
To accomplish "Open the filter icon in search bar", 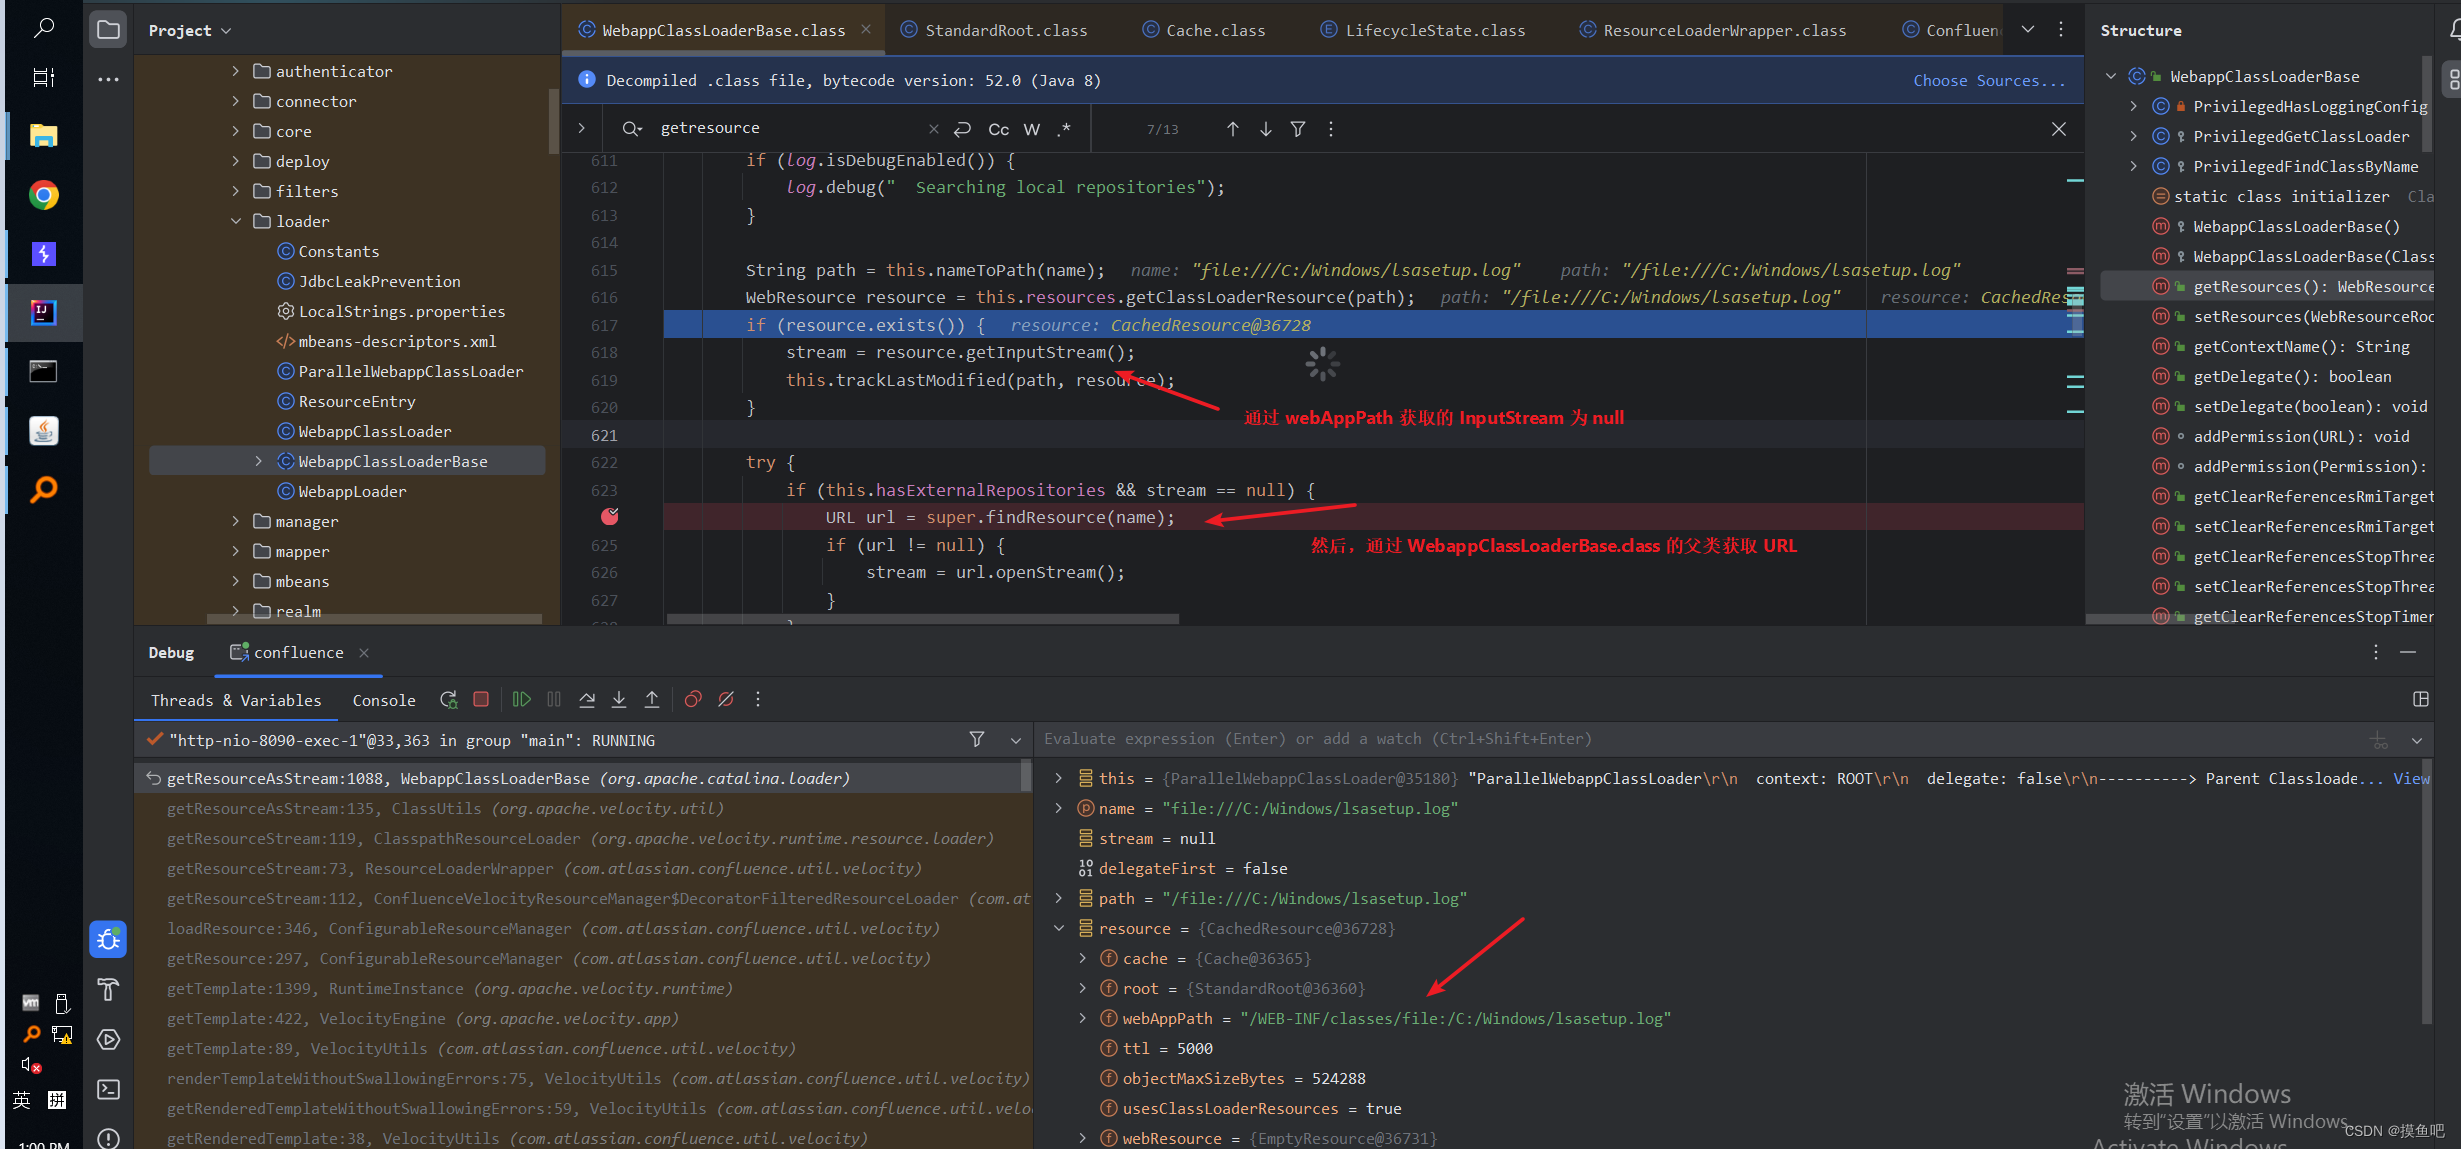I will pos(1297,129).
